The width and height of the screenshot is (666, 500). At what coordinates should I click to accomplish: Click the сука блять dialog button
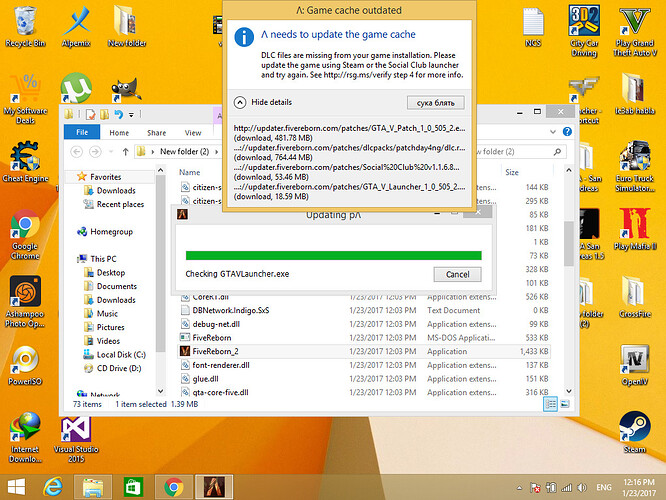tap(435, 103)
